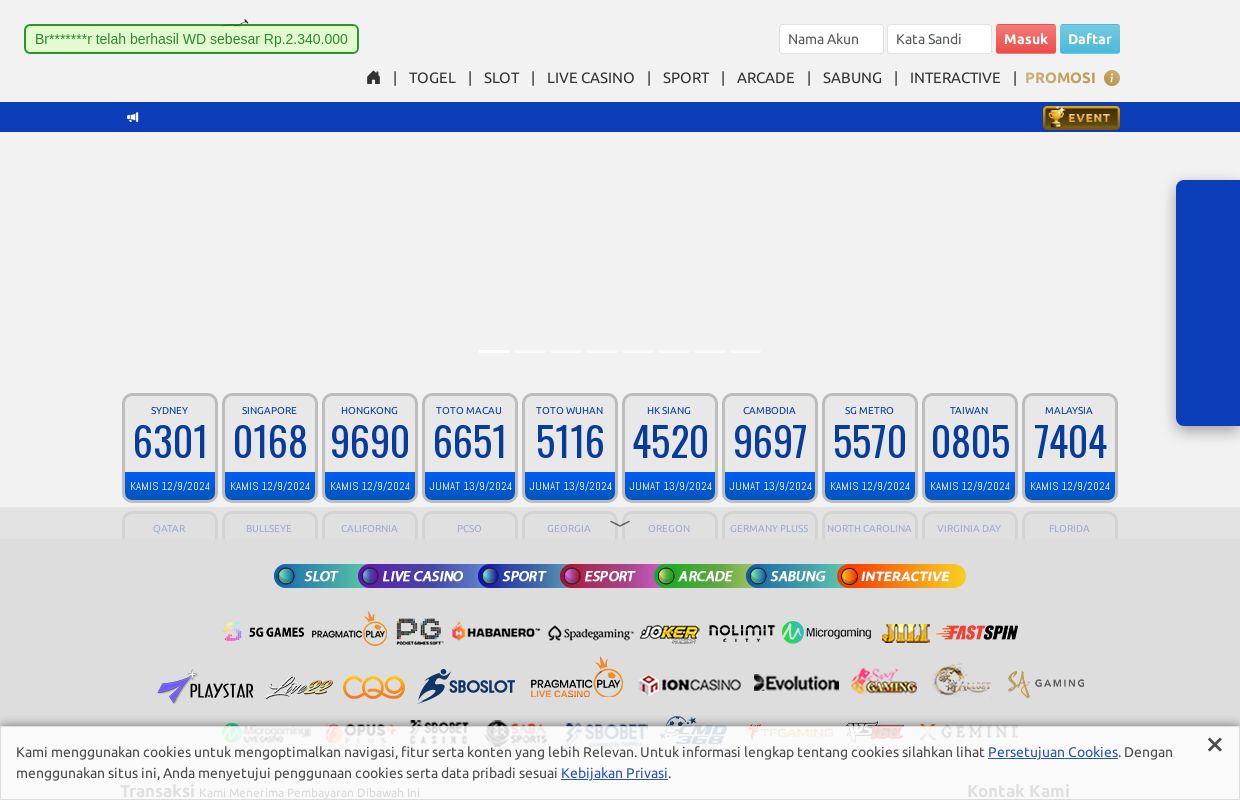1240x800 pixels.
Task: Select the Nolimit City logo
Action: pos(742,632)
